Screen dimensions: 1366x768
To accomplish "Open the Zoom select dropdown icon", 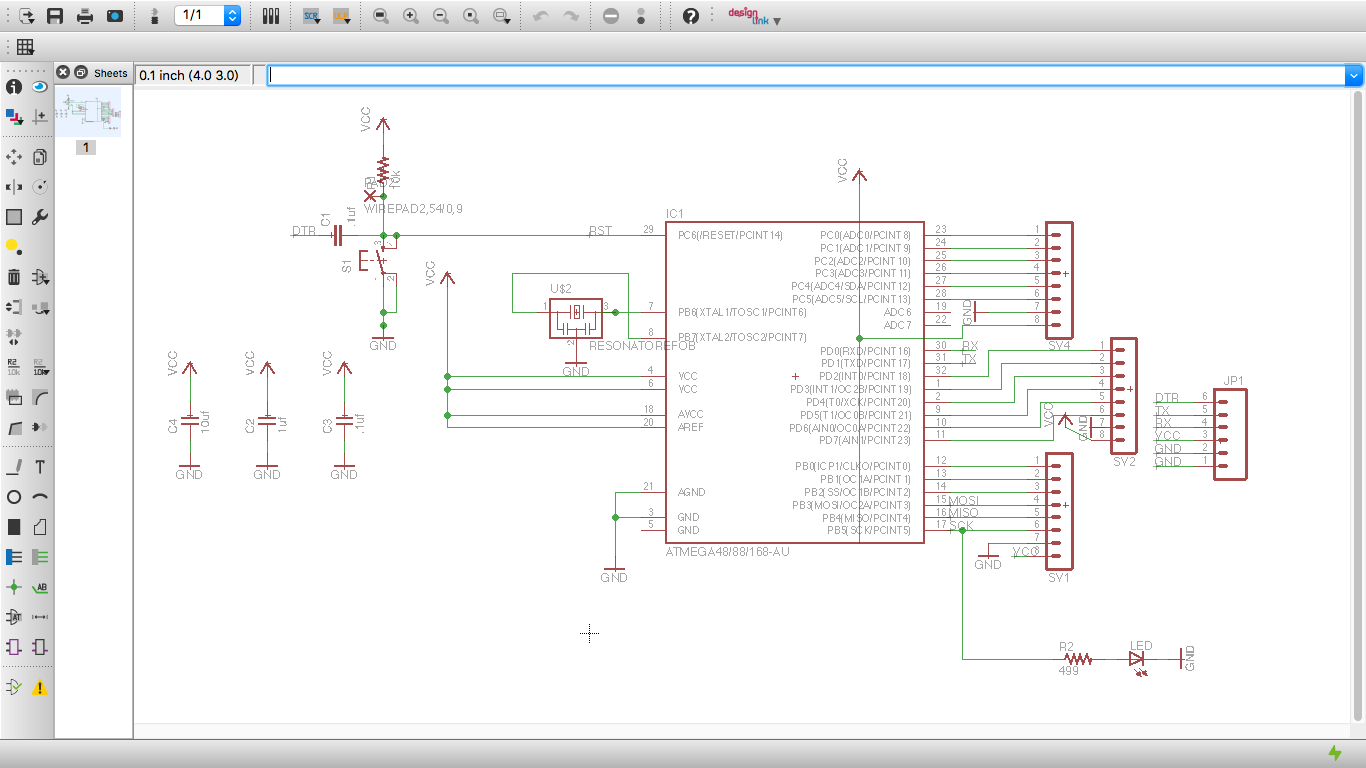I will click(x=502, y=16).
